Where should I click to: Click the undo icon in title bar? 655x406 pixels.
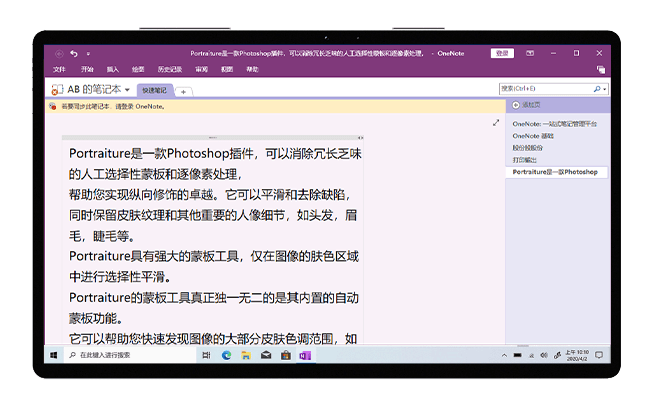74,53
